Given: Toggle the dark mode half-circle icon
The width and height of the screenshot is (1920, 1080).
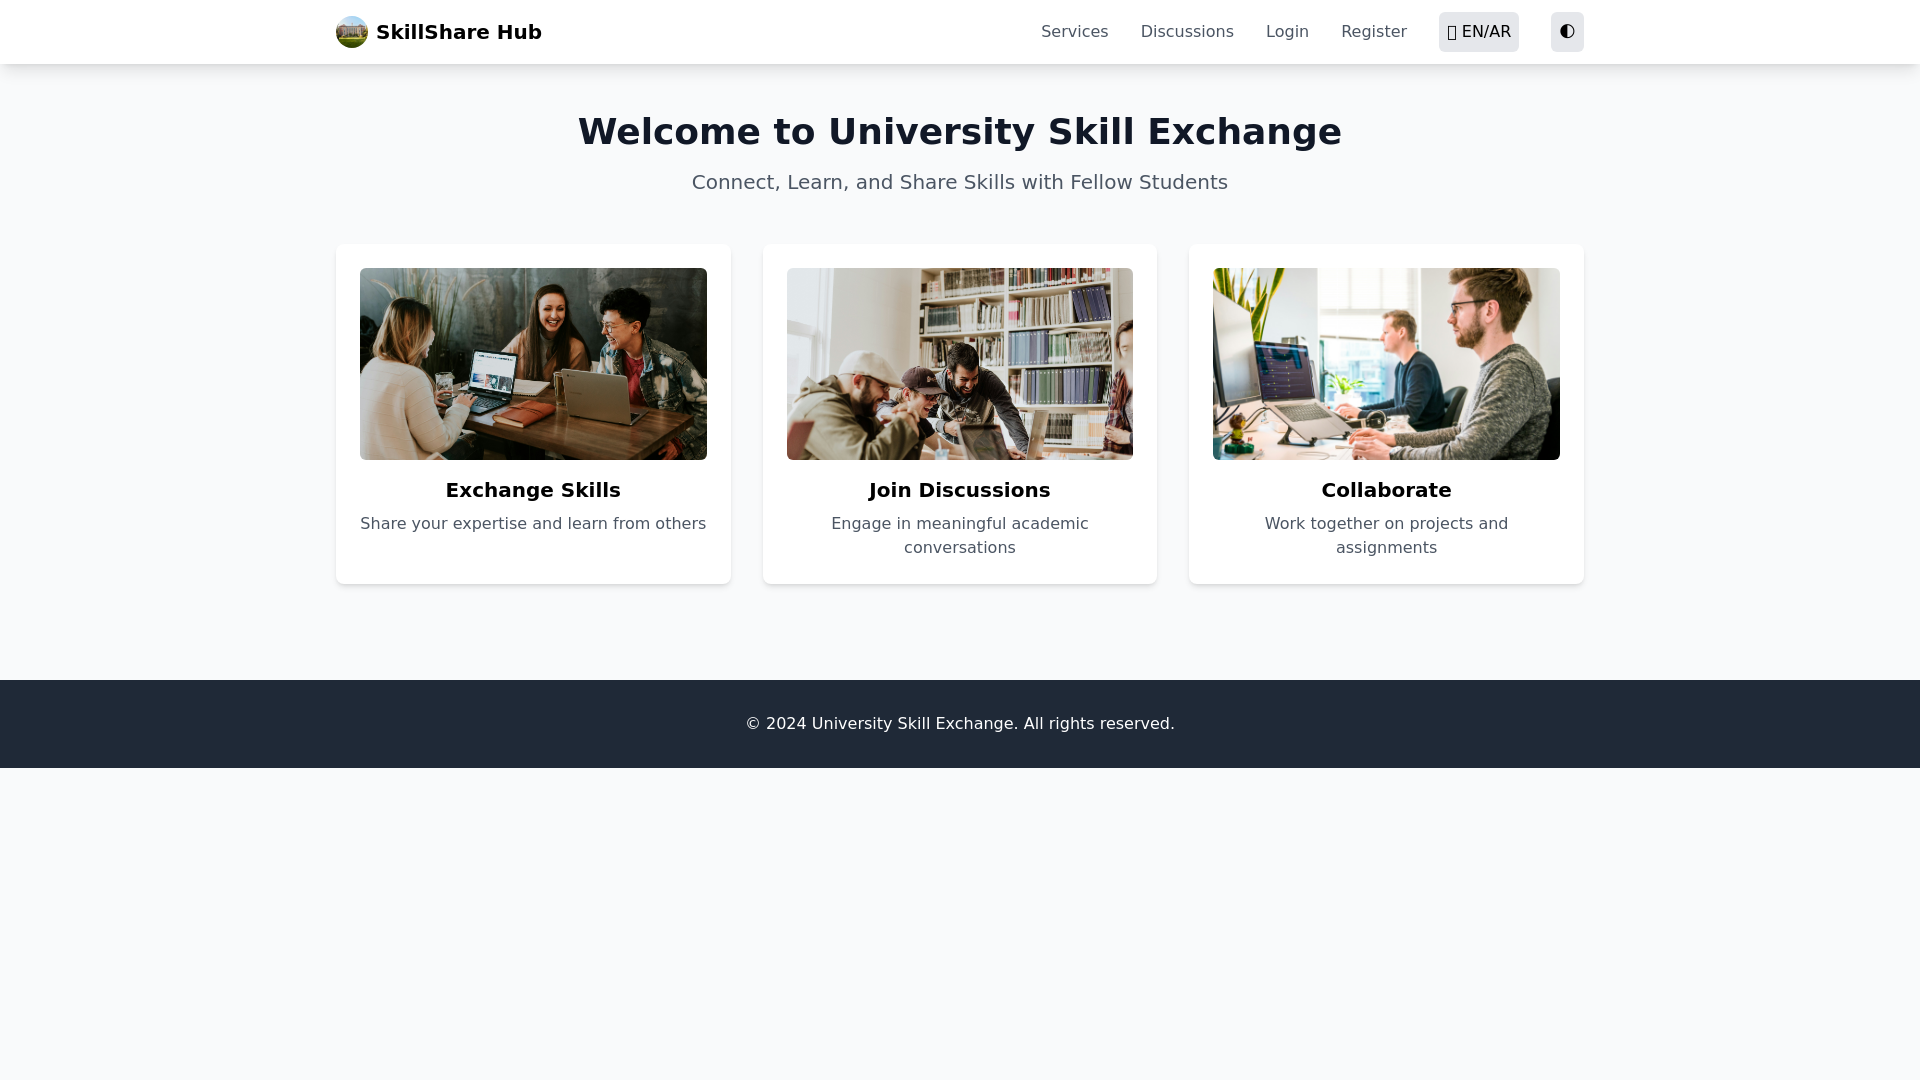Looking at the screenshot, I should point(1567,32).
